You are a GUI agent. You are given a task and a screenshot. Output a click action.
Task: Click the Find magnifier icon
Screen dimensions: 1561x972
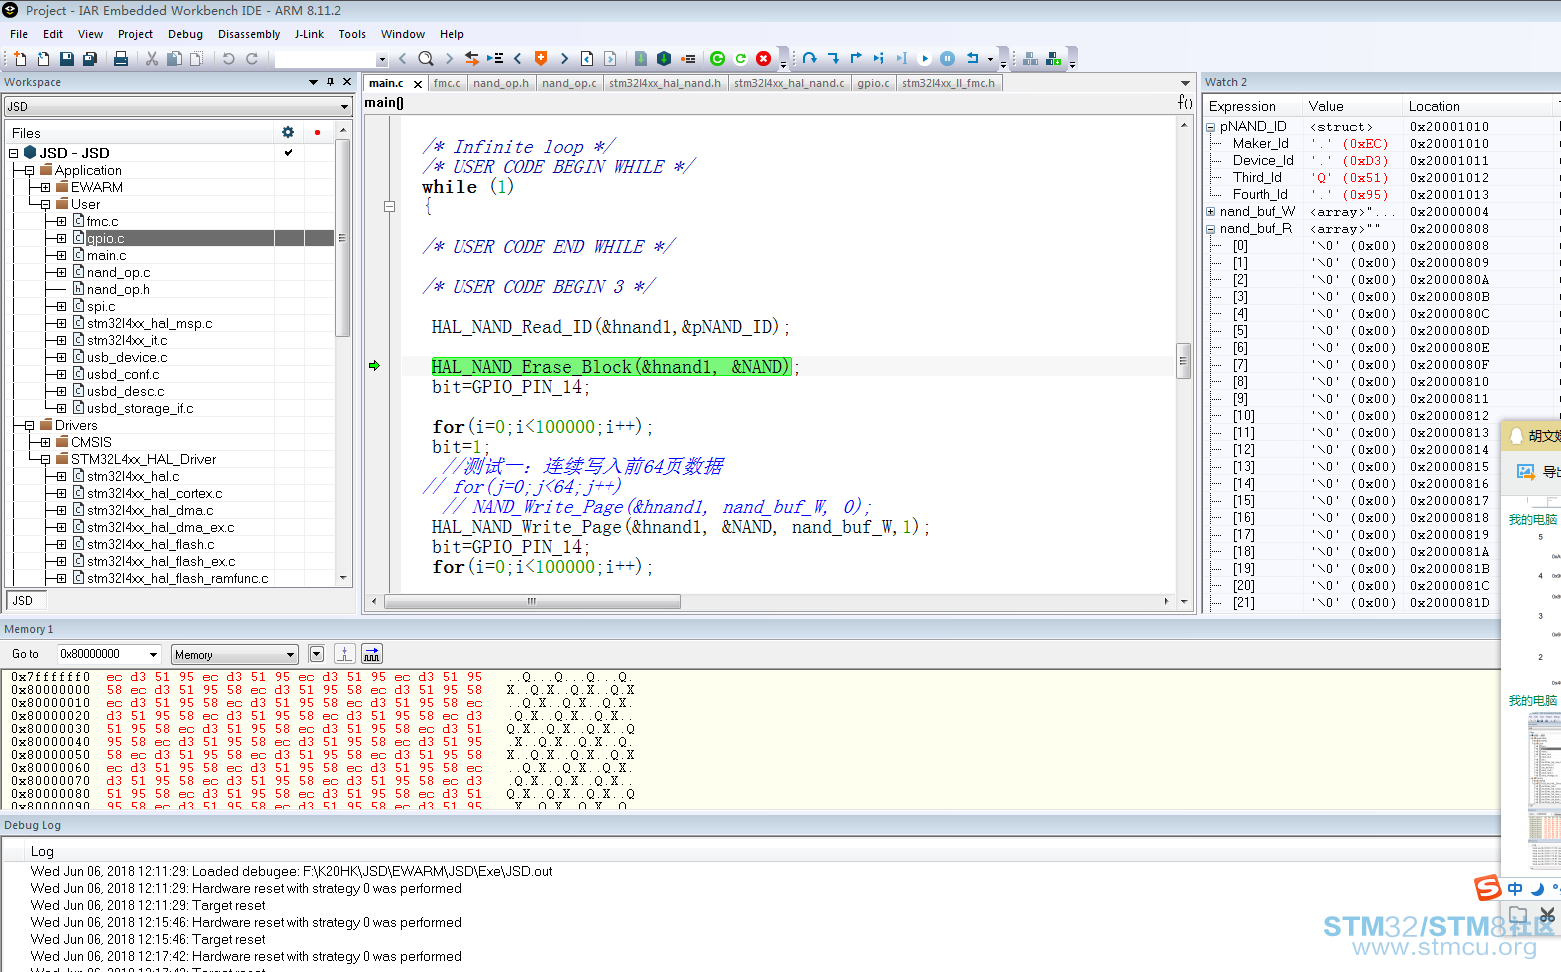426,59
